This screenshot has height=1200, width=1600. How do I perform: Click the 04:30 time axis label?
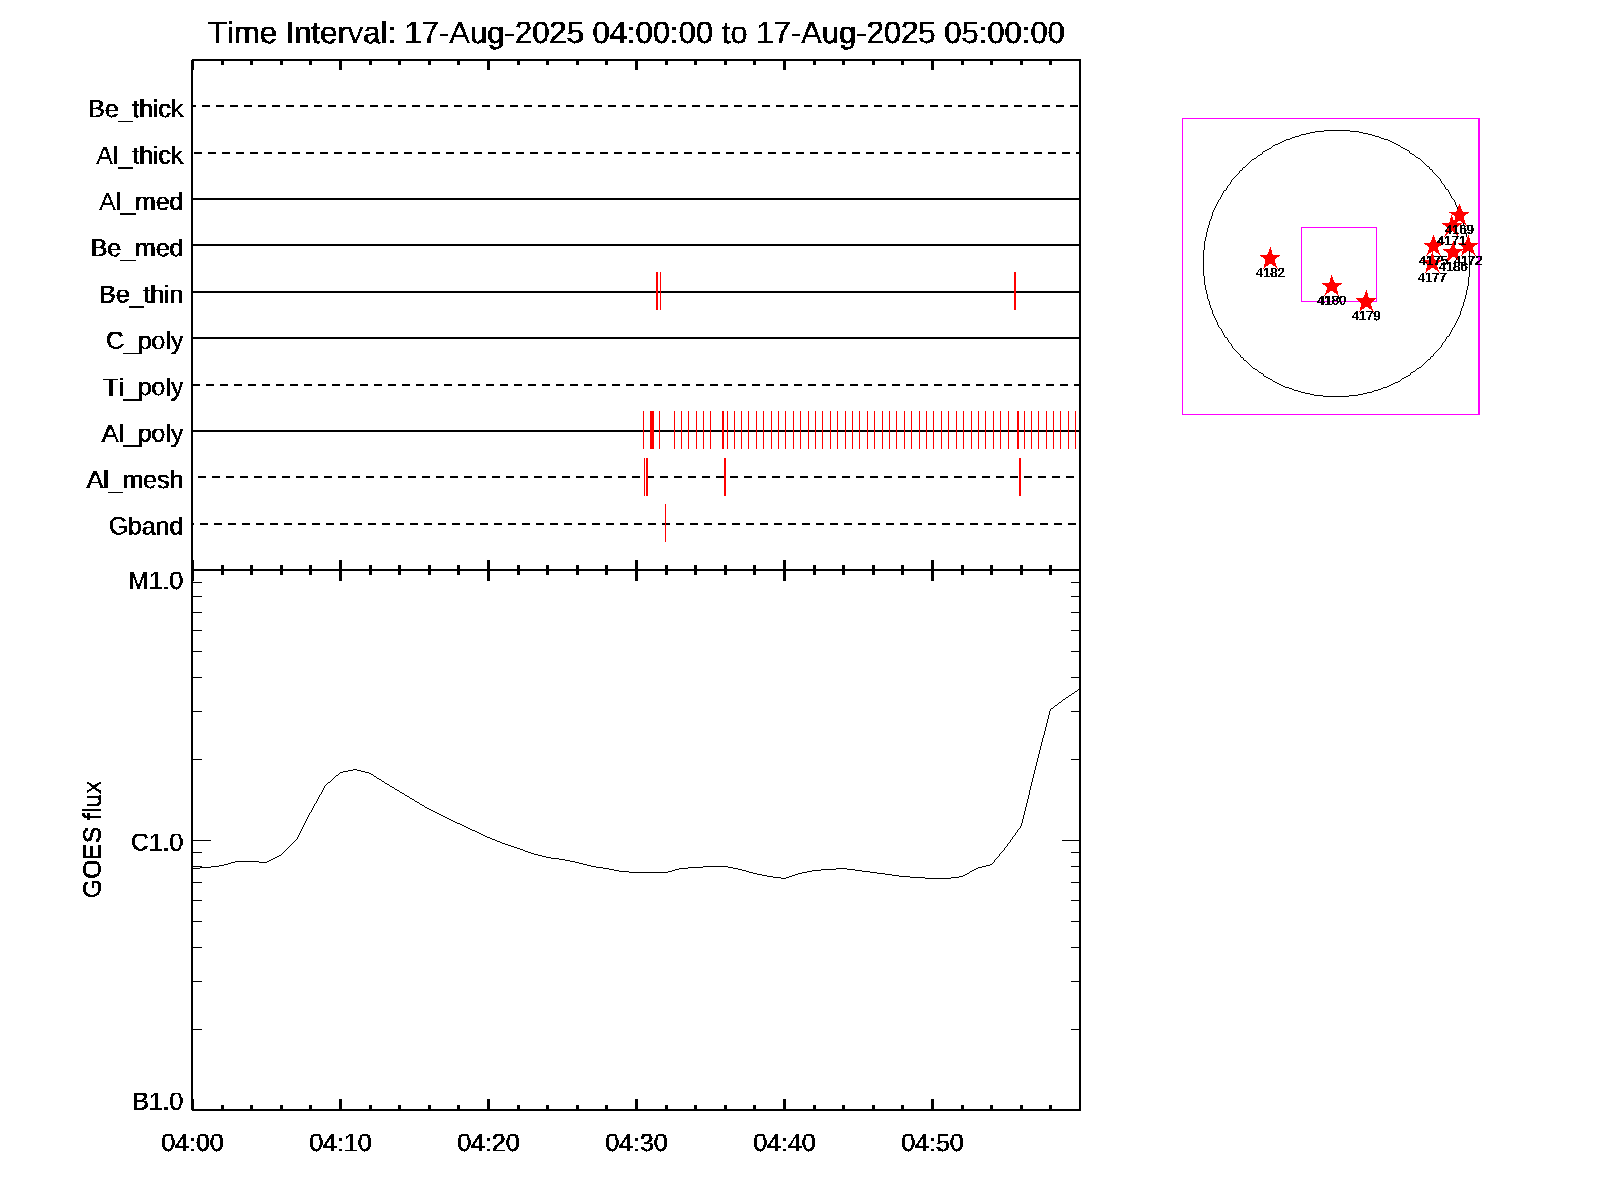[x=636, y=1143]
